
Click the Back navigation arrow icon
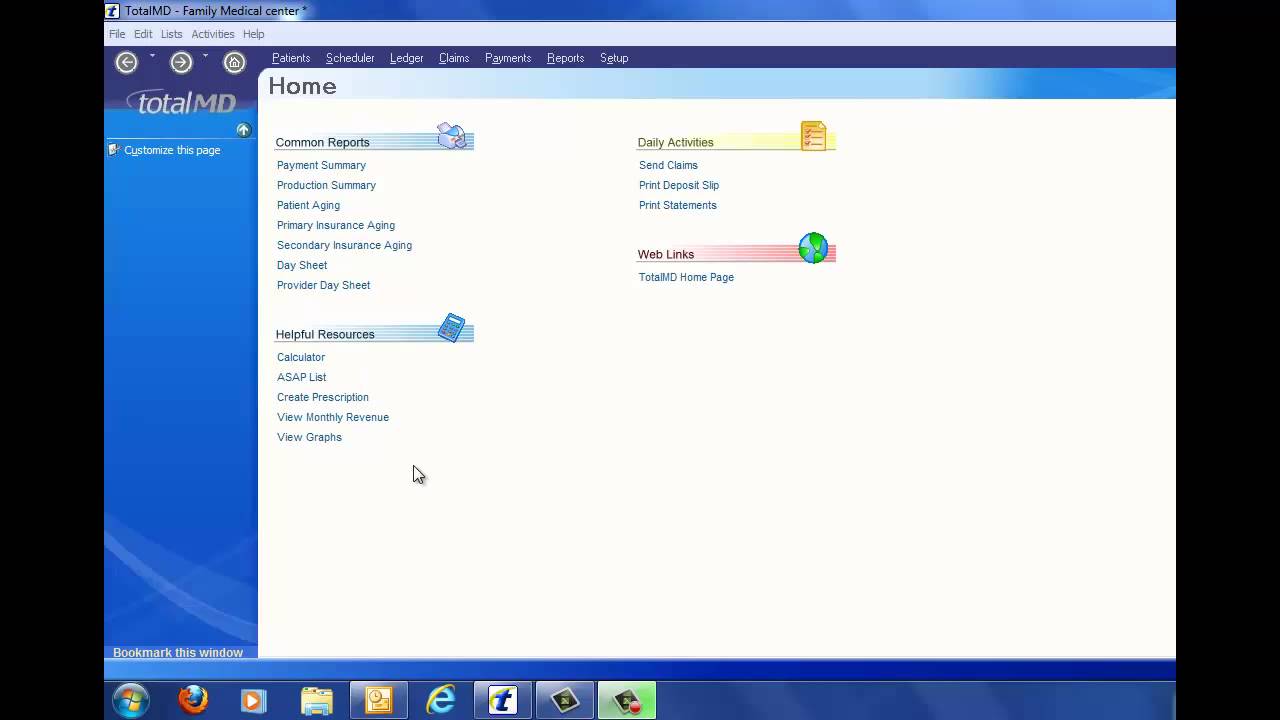(x=126, y=62)
